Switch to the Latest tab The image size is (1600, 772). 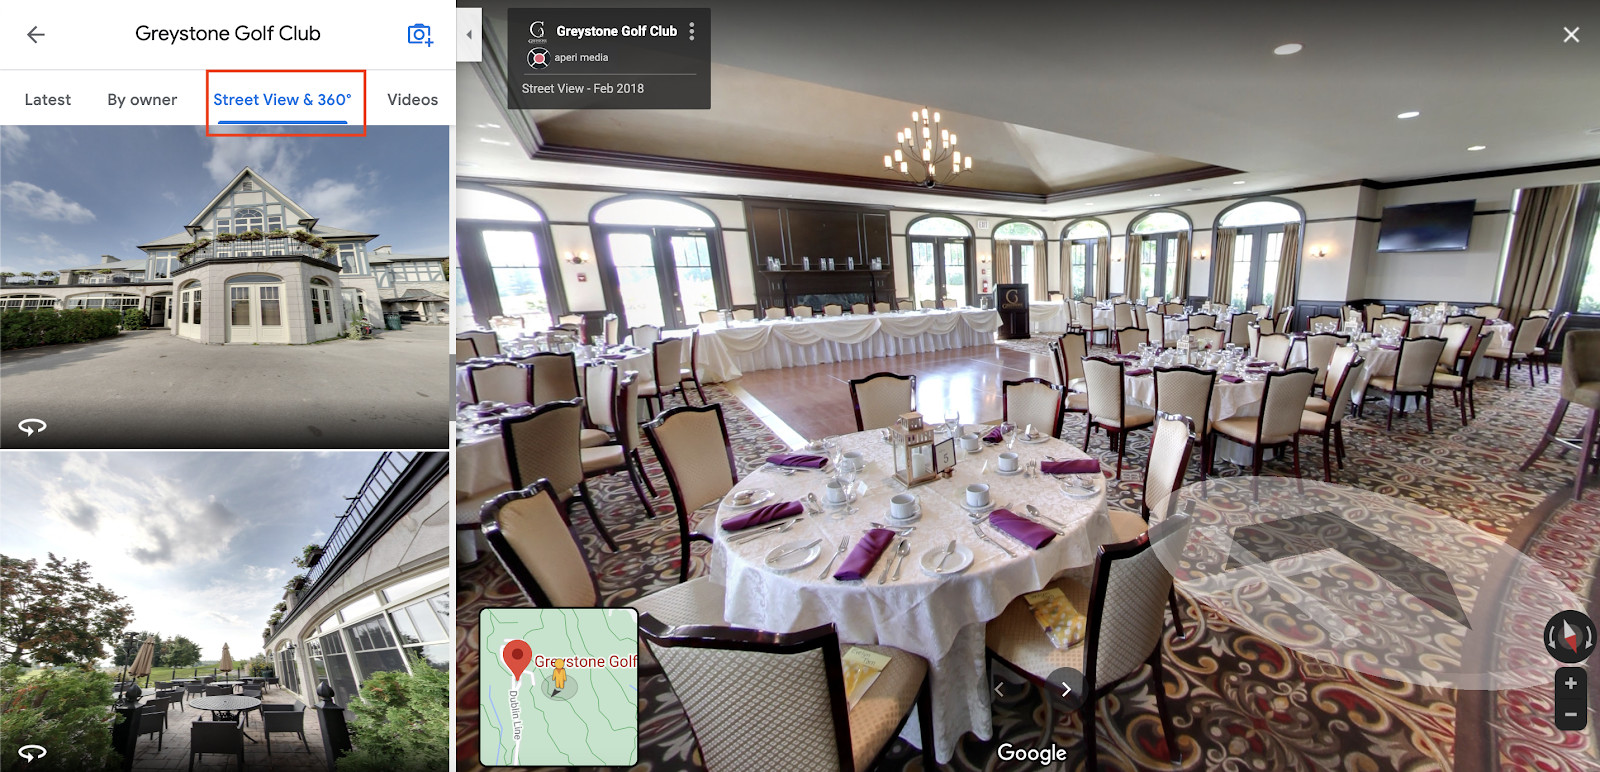coord(48,99)
